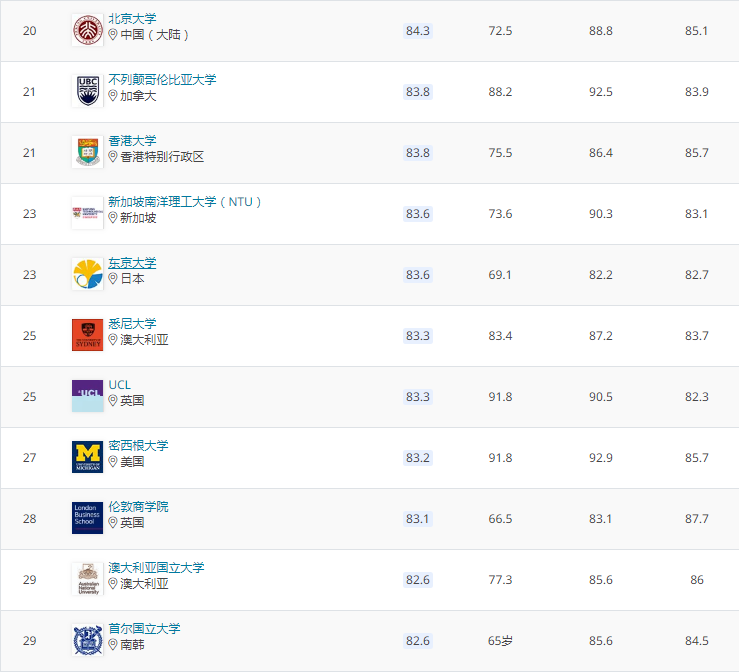Select the 密西根大学 name link
Screen dimensions: 739x672
[x=138, y=445]
